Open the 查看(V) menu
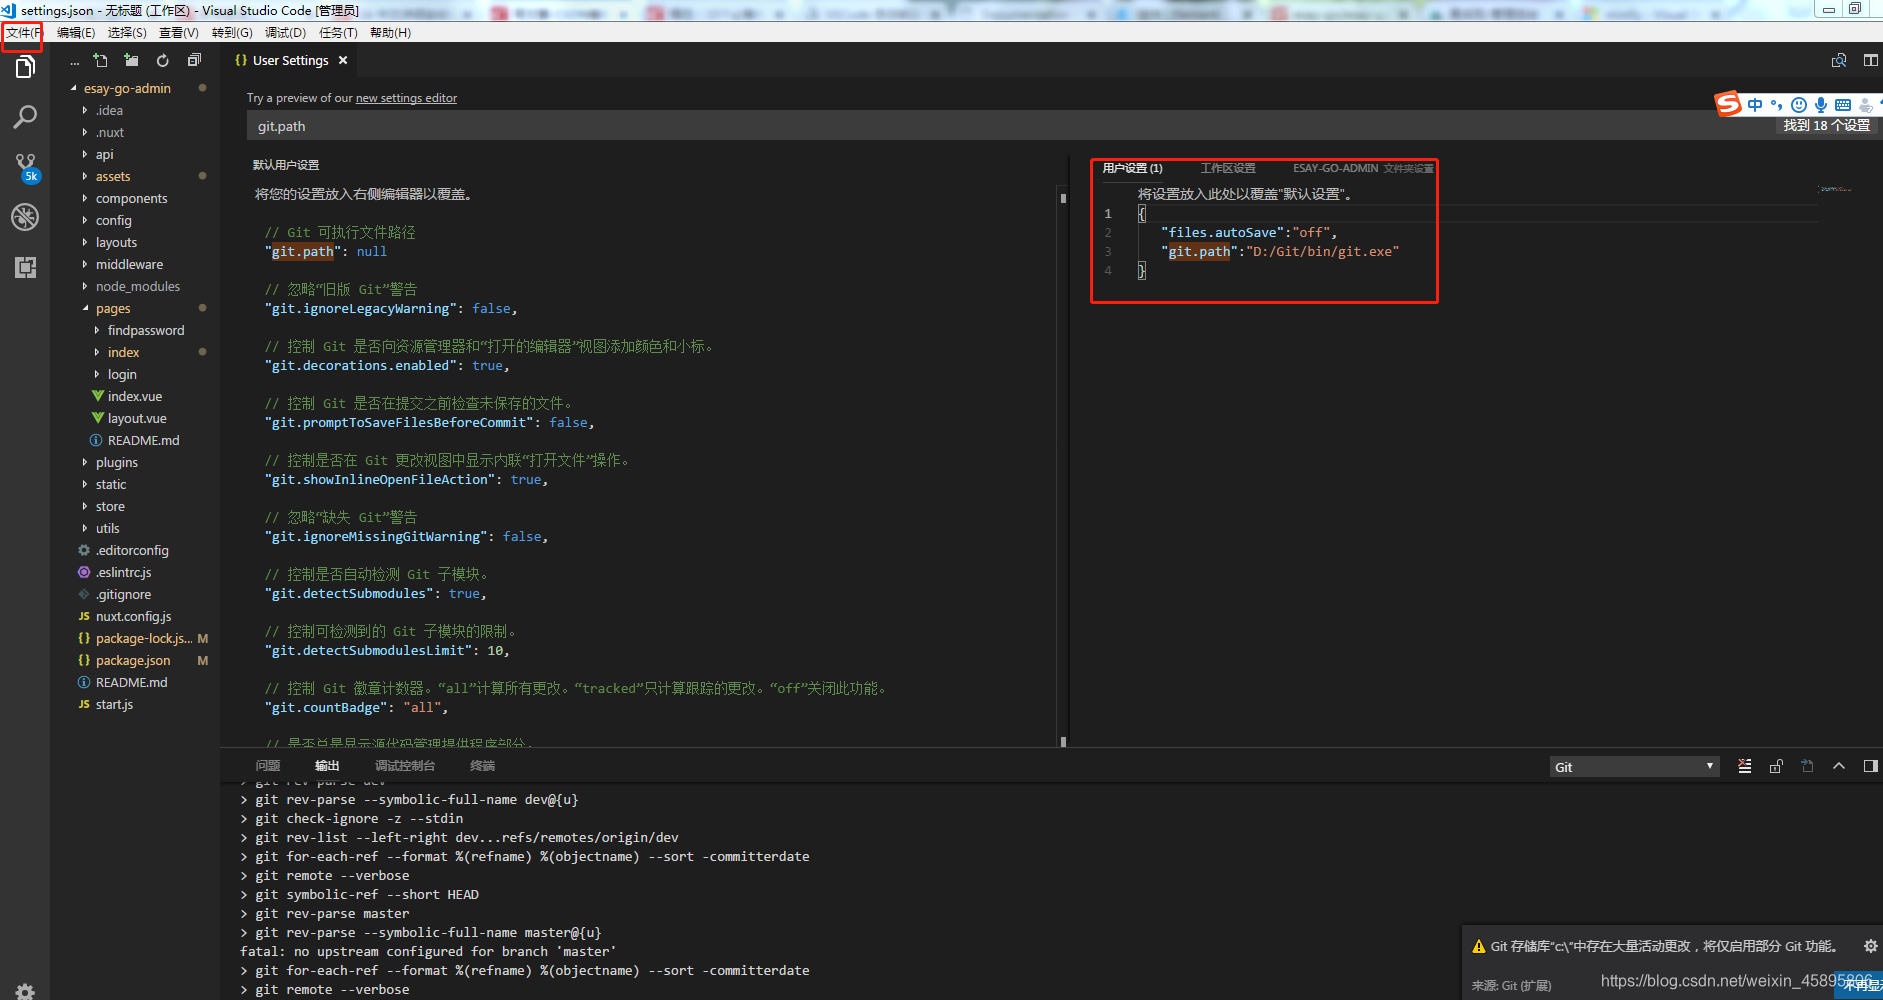1883x1000 pixels. (x=179, y=33)
